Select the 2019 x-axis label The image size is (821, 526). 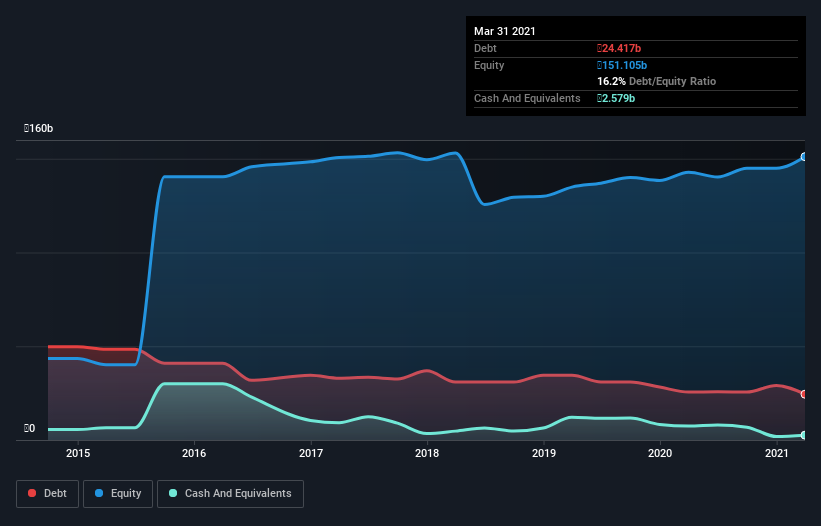(x=544, y=453)
